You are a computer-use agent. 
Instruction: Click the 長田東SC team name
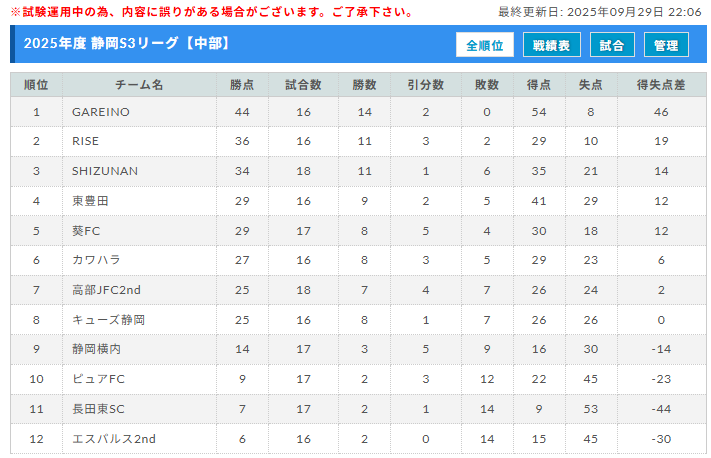(98, 409)
